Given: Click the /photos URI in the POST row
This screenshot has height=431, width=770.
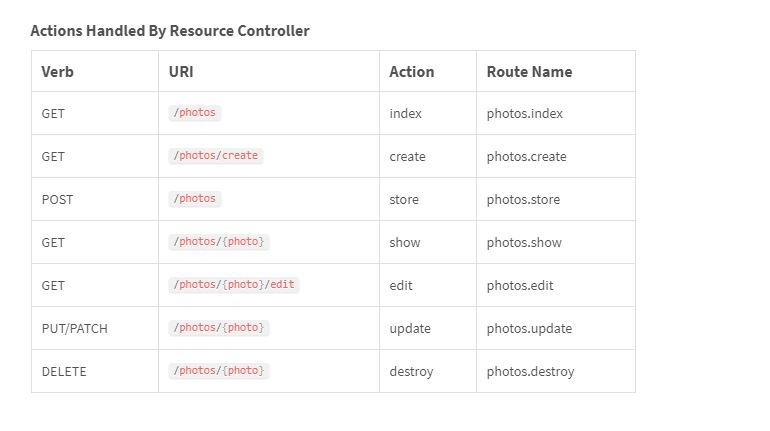Looking at the screenshot, I should pos(195,199).
